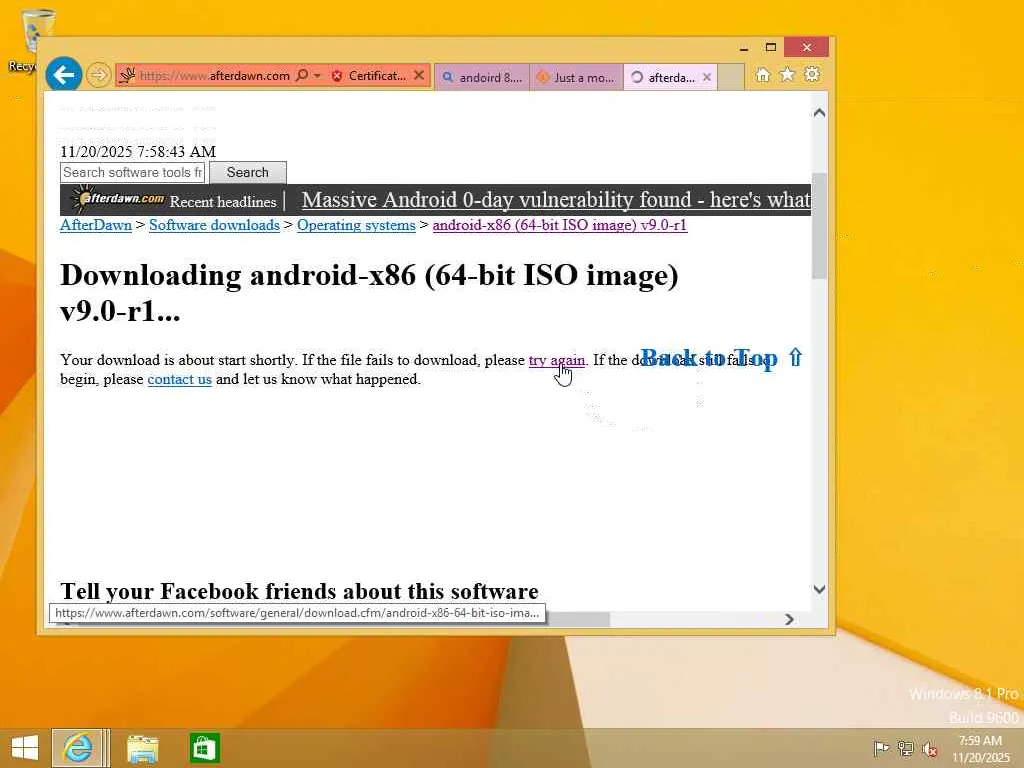Click the vertical scrollbar up arrow
Screen dimensions: 1024x768
(819, 113)
